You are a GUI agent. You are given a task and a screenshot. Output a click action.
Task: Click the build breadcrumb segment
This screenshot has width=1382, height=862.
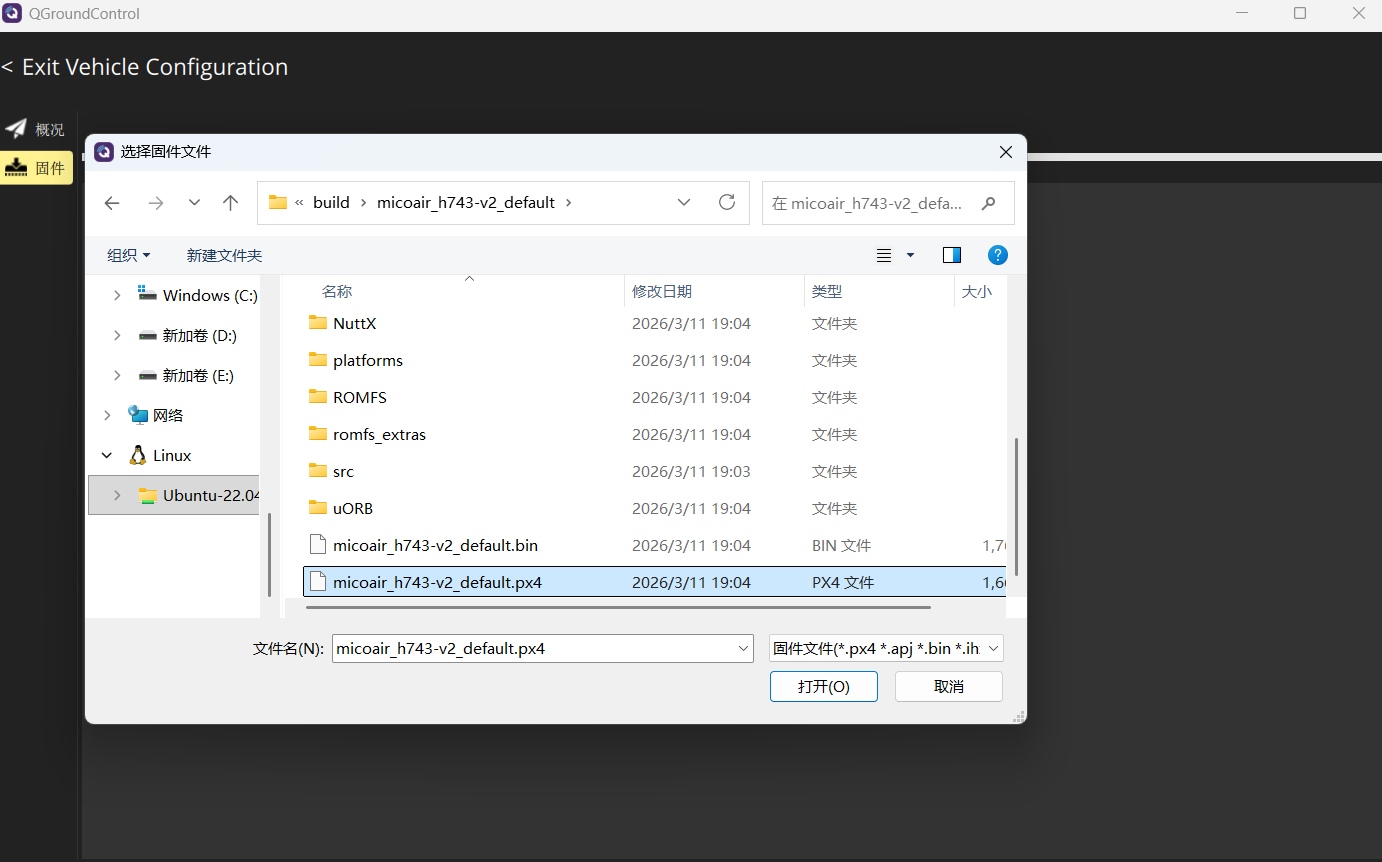coord(331,202)
